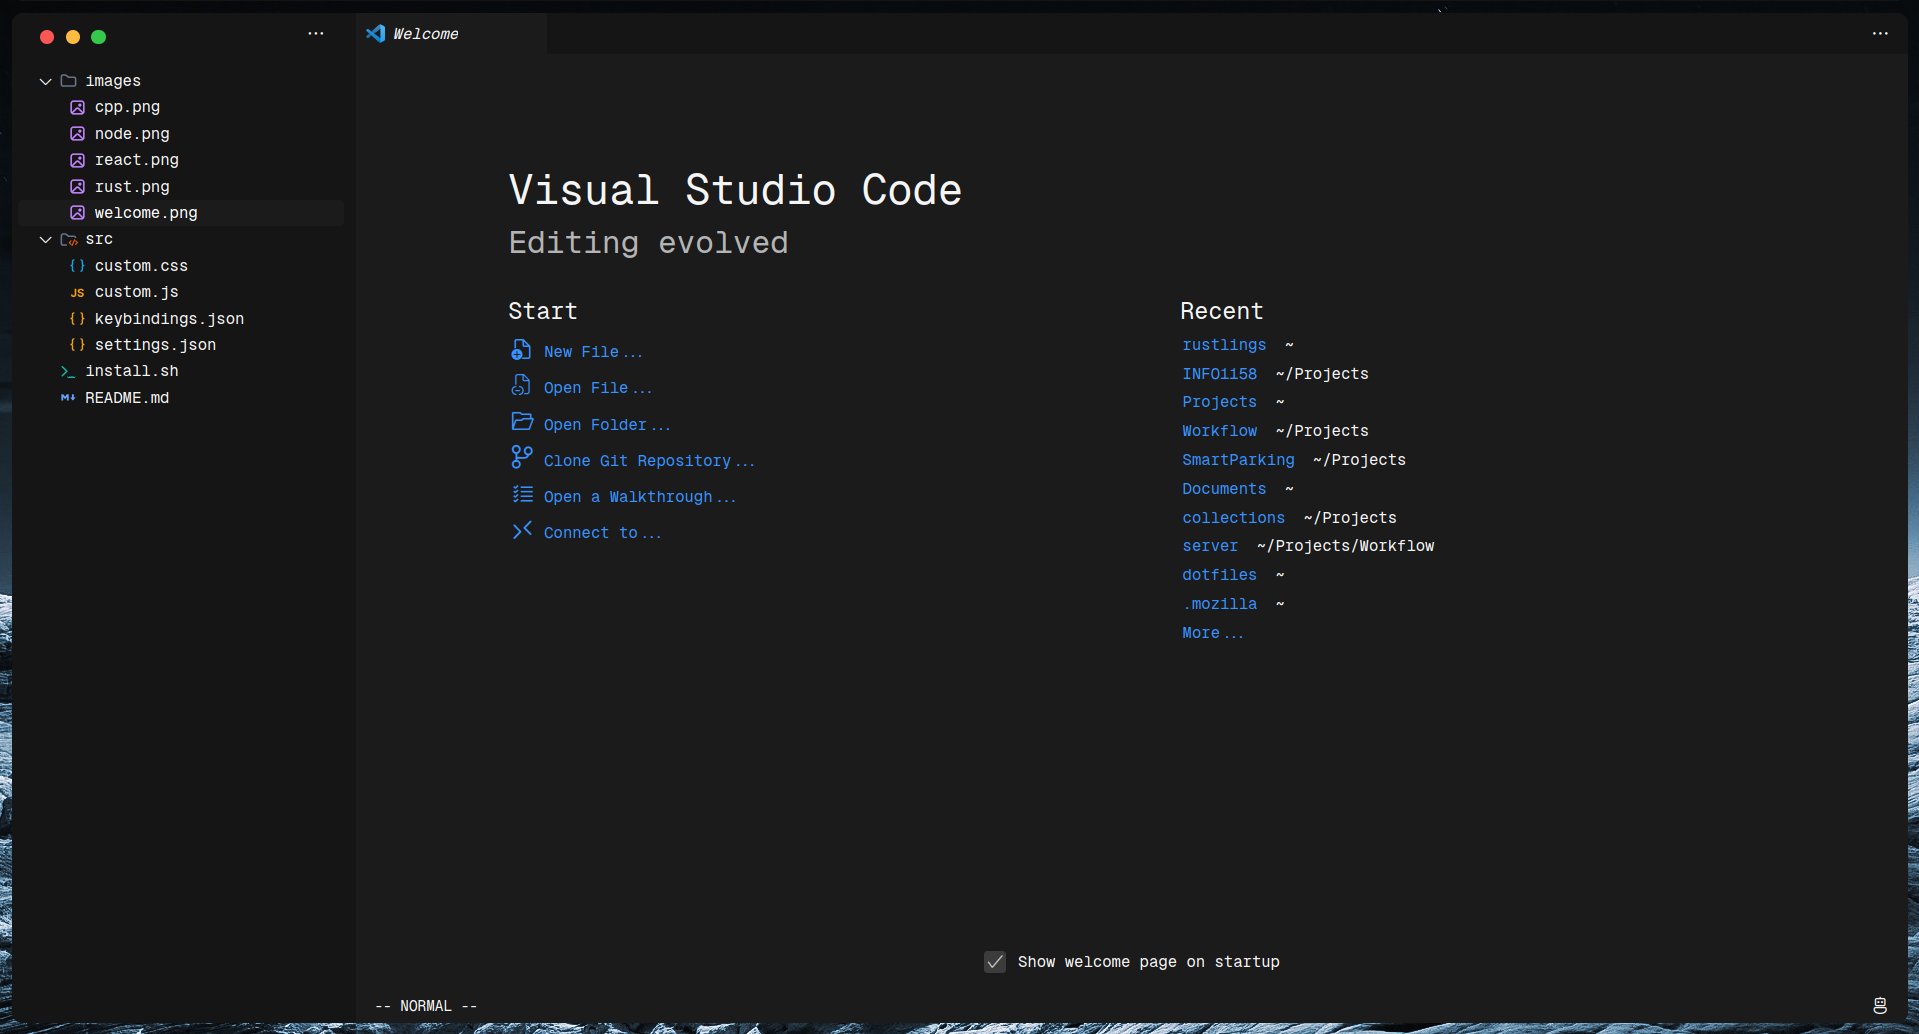Click the rust.png image file icon

(x=77, y=187)
